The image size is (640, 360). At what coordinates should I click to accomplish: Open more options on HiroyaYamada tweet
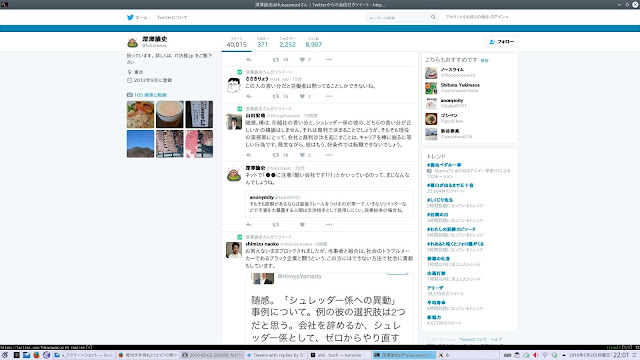tap(329, 155)
